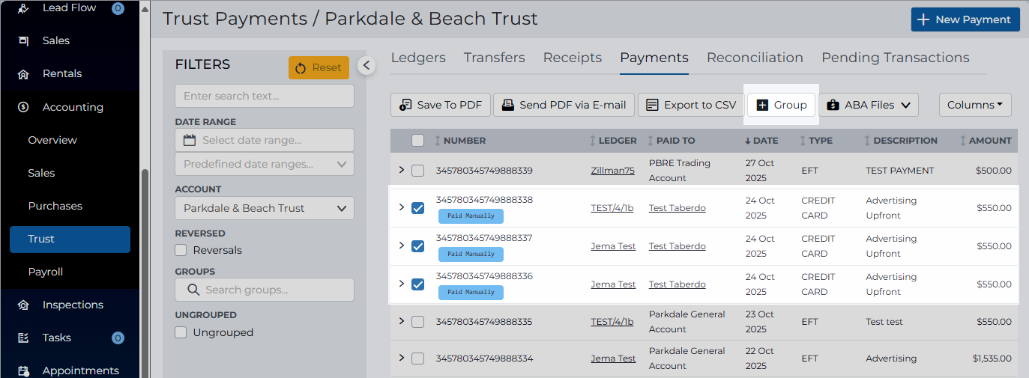
Task: Expand row details for payment 345780345749888334
Action: tap(401, 358)
